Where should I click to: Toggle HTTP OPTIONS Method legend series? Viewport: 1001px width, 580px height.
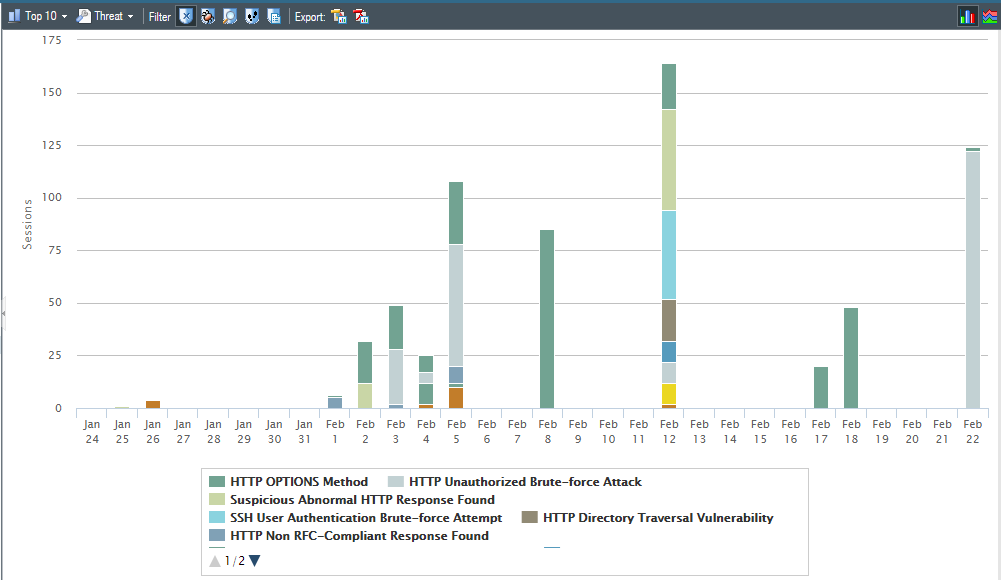point(298,482)
